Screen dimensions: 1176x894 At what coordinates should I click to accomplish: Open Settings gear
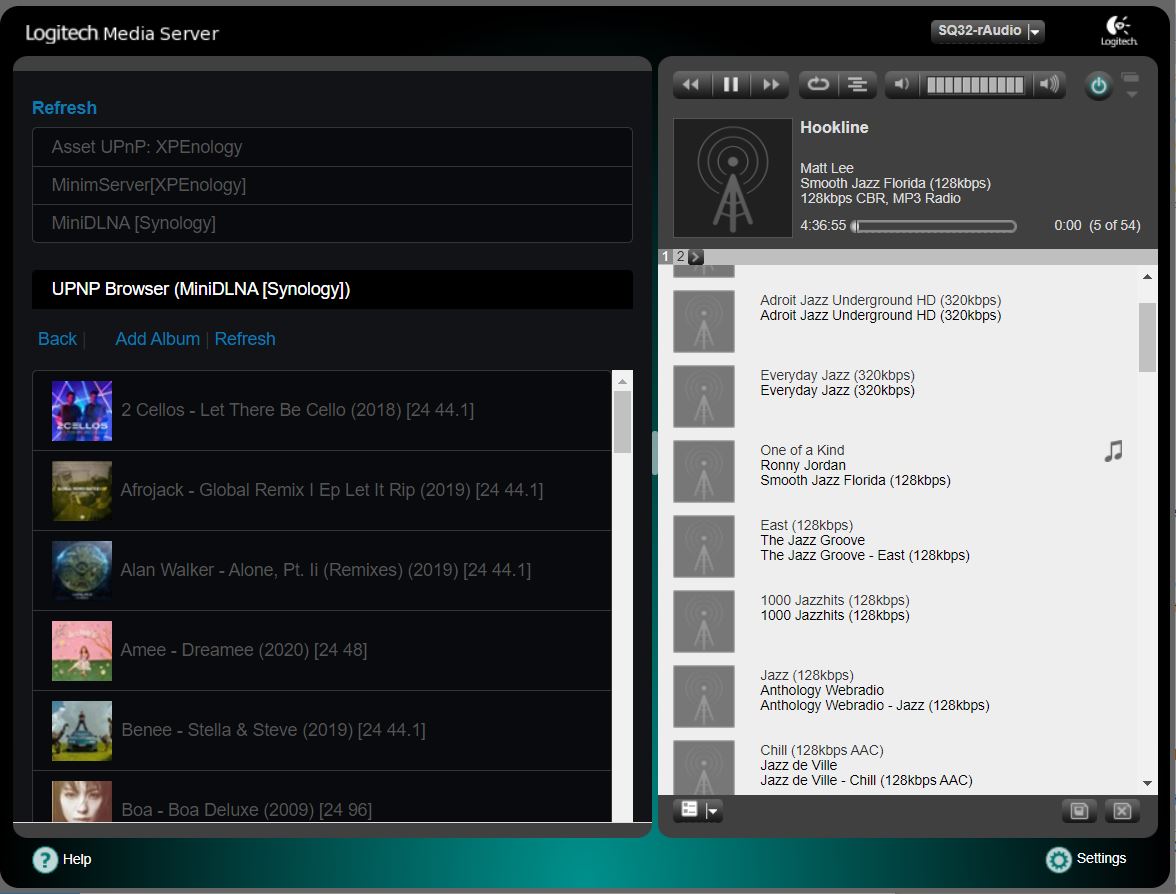(1058, 860)
